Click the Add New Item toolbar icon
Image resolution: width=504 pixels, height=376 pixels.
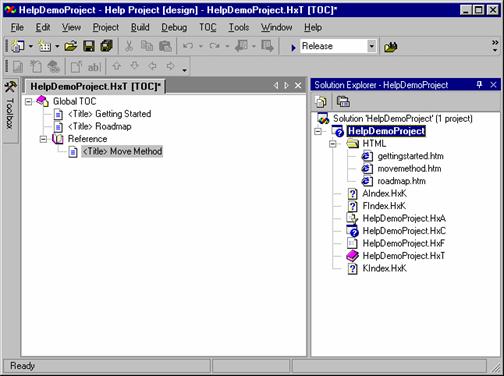coord(44,46)
